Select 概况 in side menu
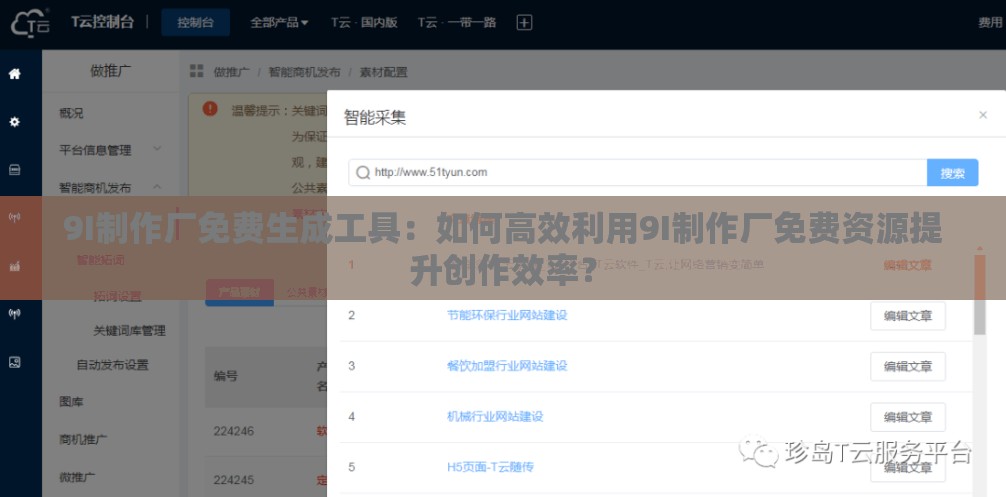 [71, 113]
